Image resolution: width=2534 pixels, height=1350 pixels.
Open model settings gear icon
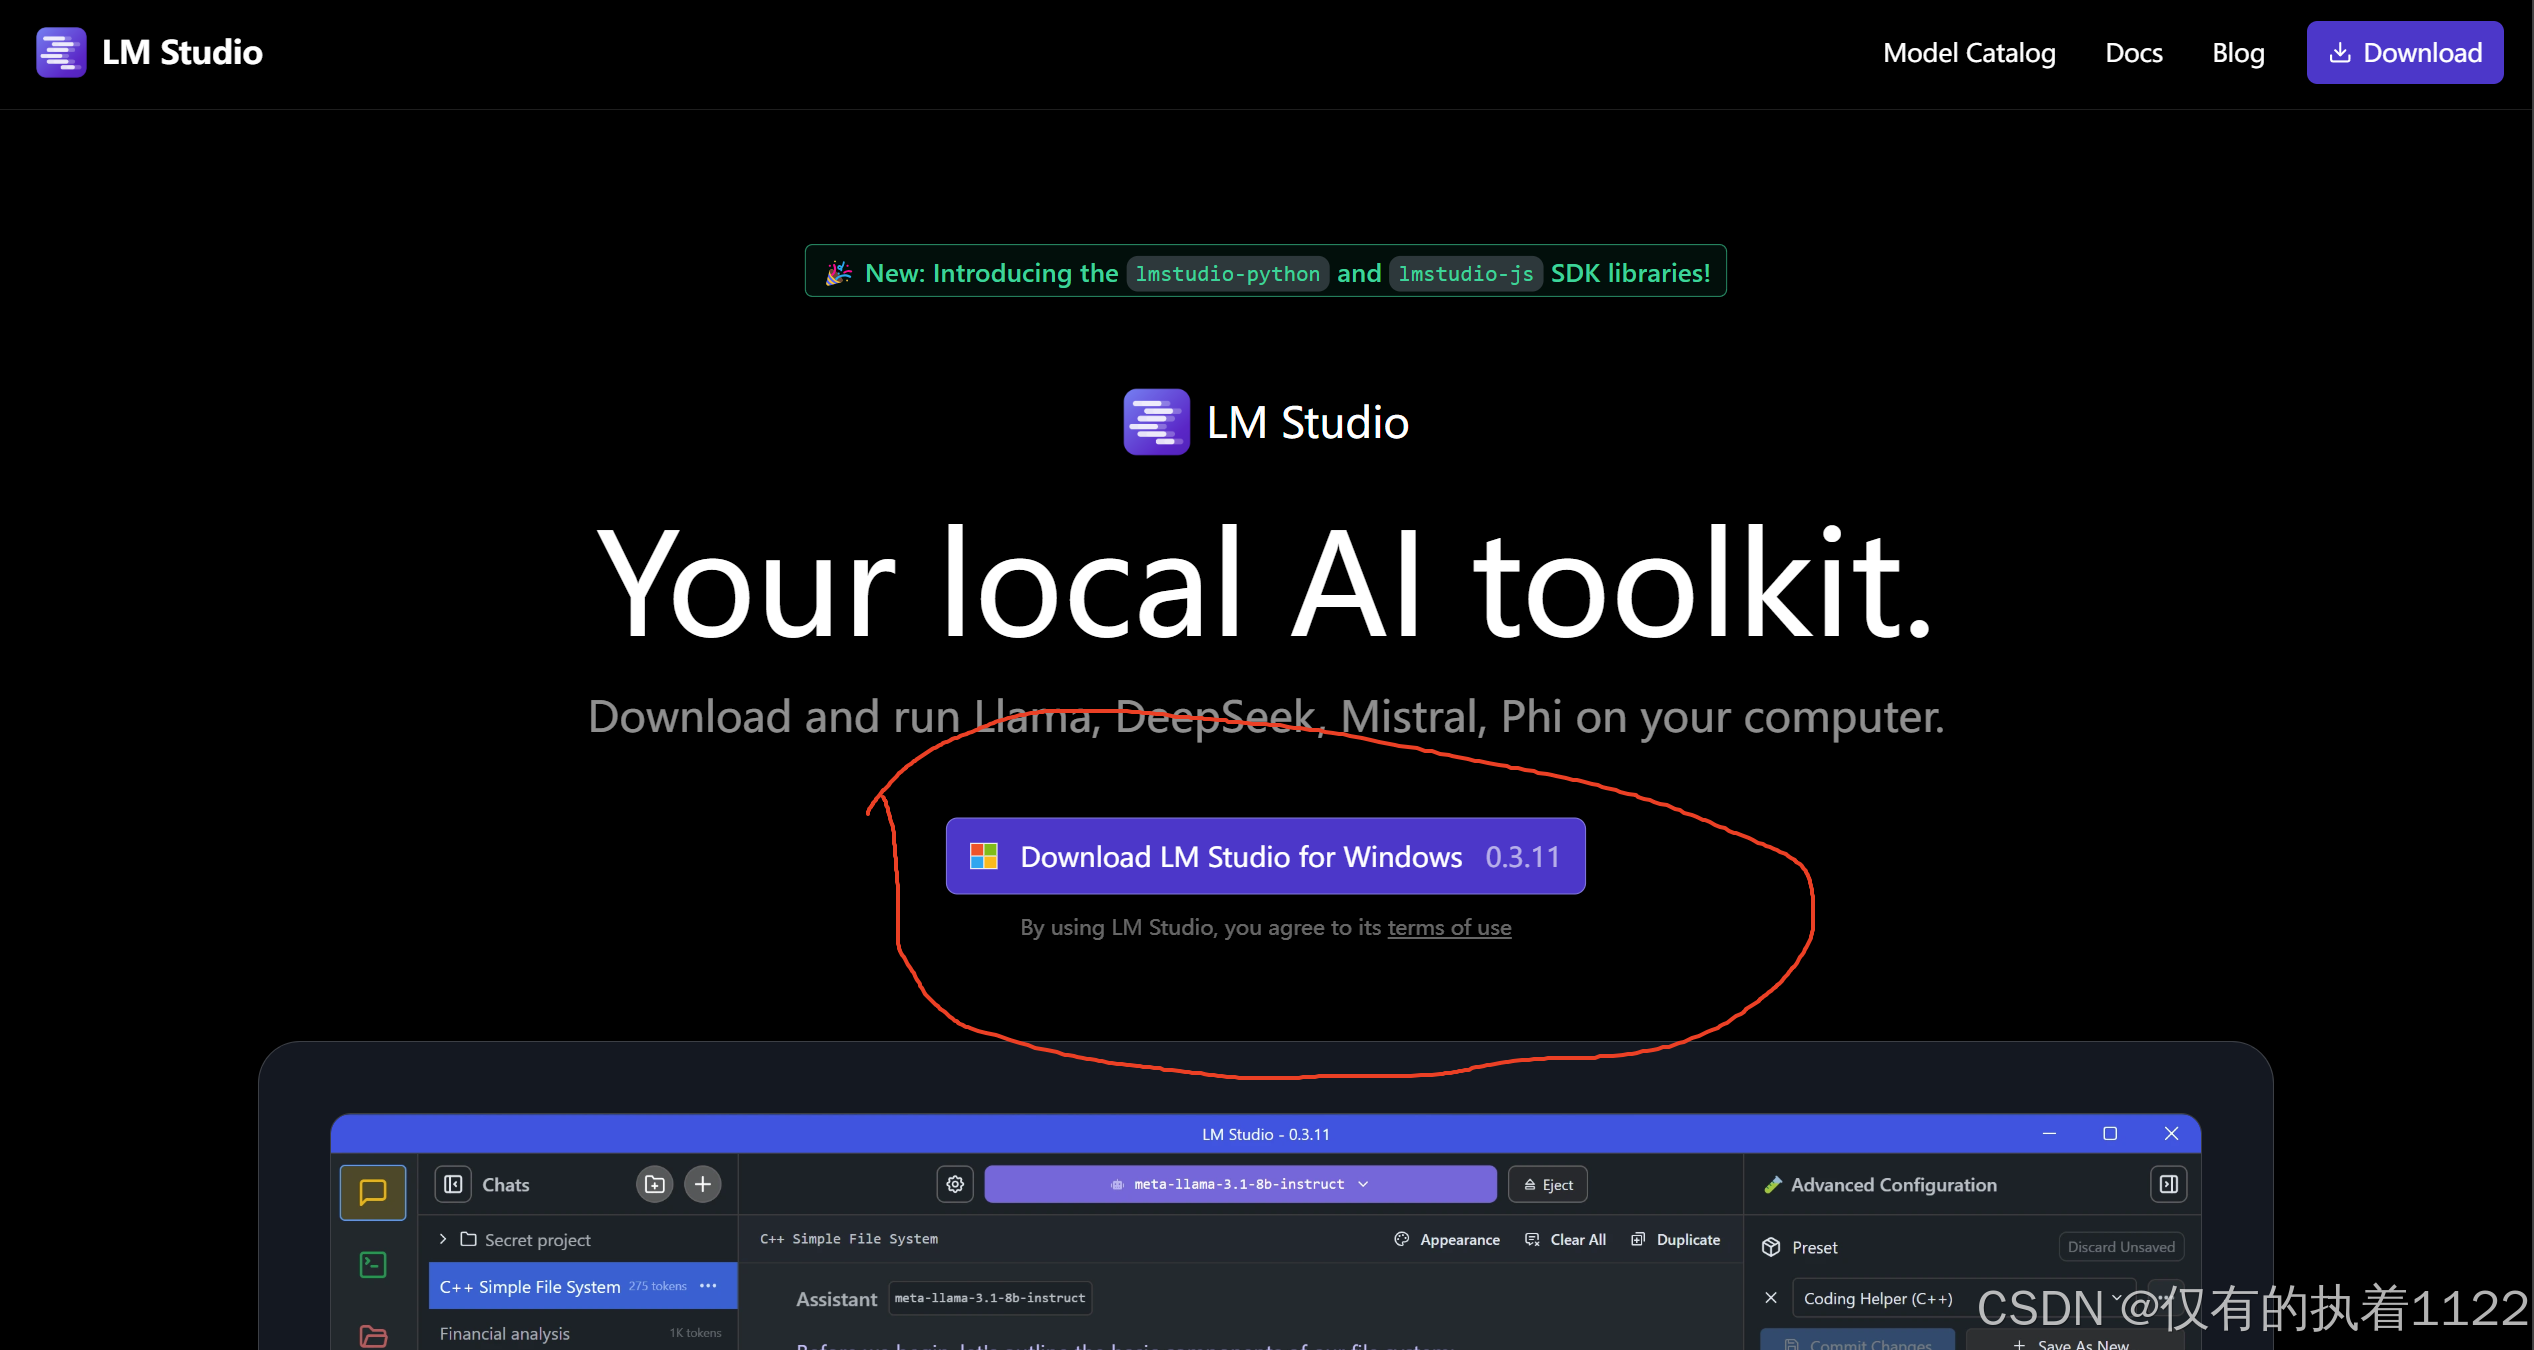tap(955, 1184)
